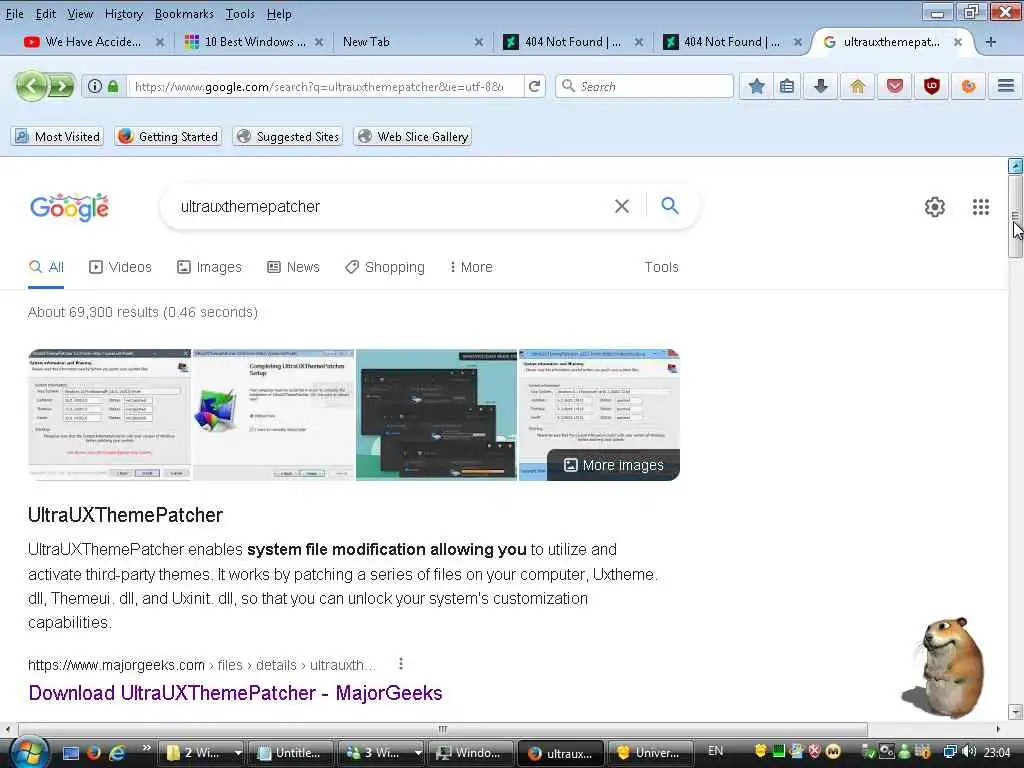Viewport: 1024px width, 768px height.
Task: Go forward with the Forward arrow button
Action: pos(61,86)
